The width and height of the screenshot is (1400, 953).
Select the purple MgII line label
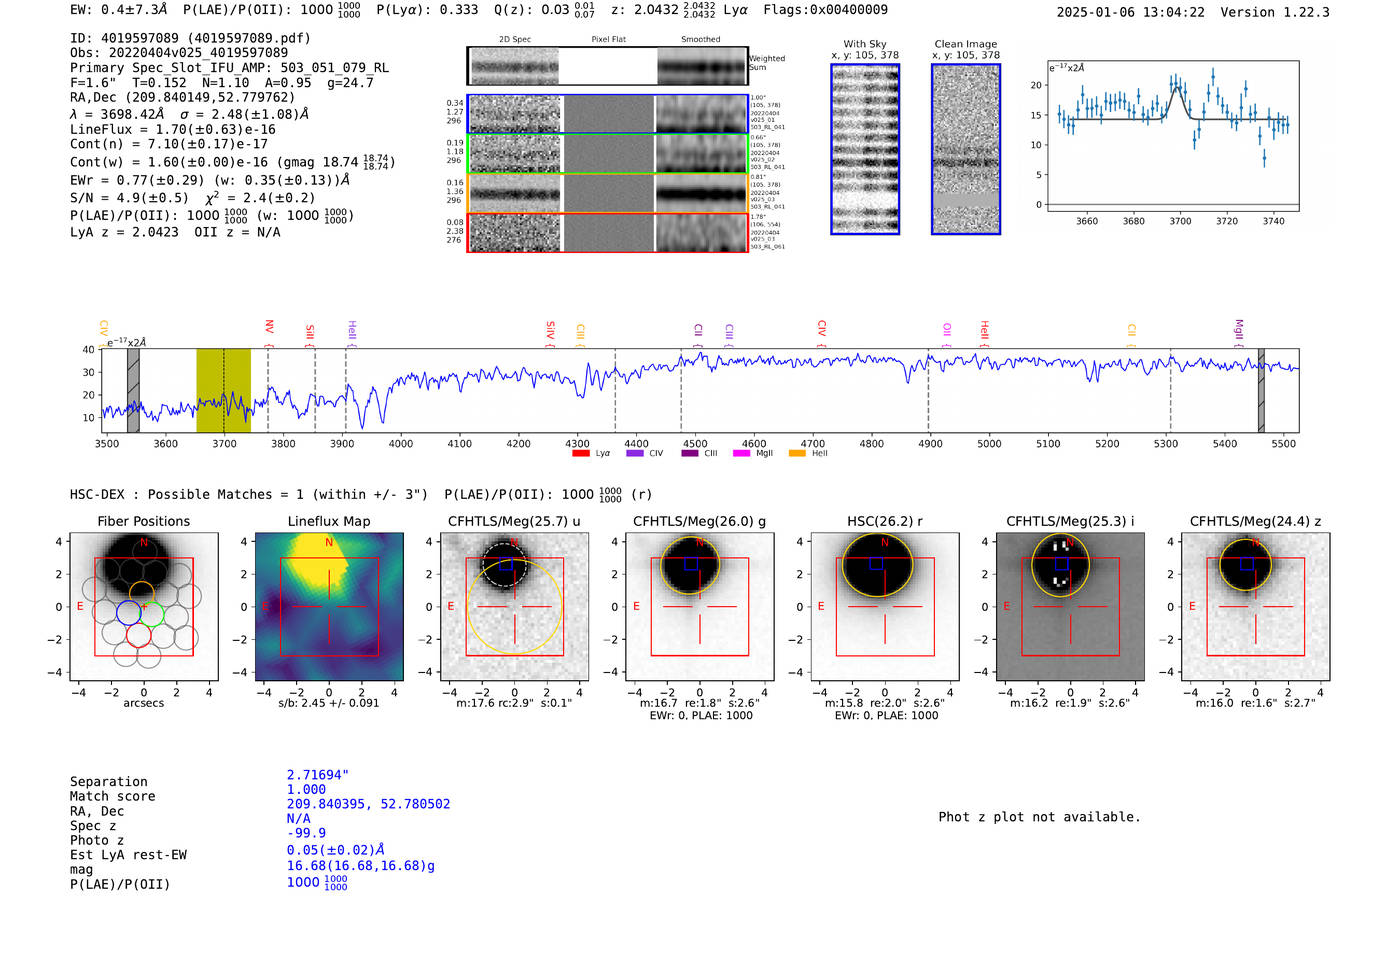[1239, 329]
